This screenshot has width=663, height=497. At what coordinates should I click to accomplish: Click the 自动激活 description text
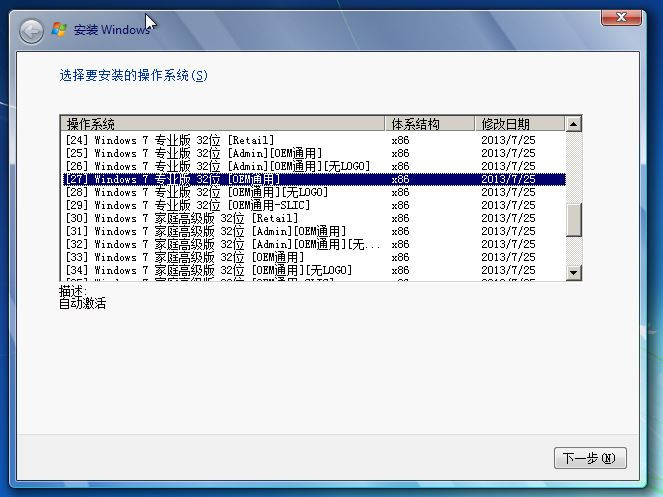pos(82,303)
